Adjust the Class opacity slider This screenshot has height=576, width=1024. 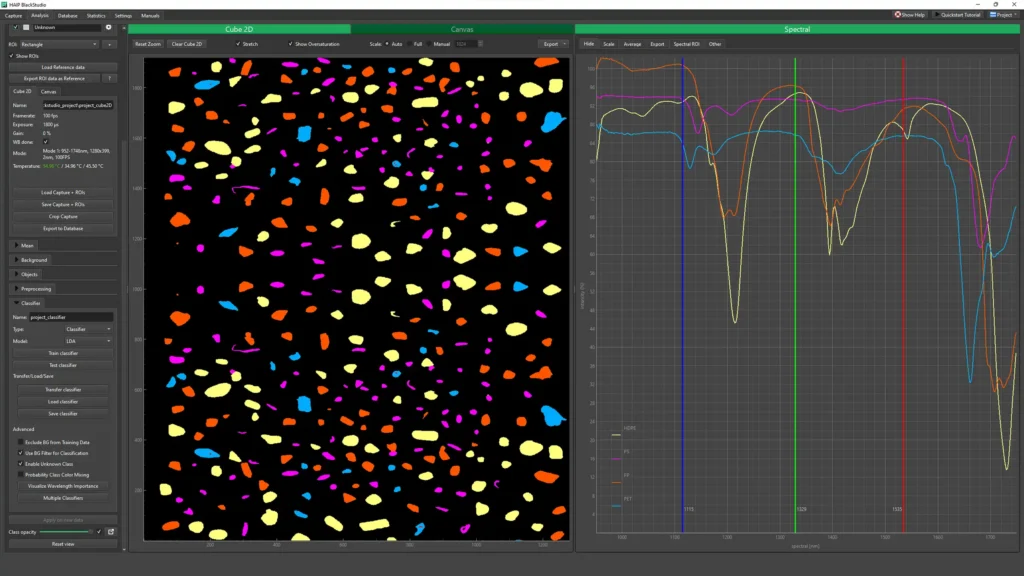[x=65, y=532]
